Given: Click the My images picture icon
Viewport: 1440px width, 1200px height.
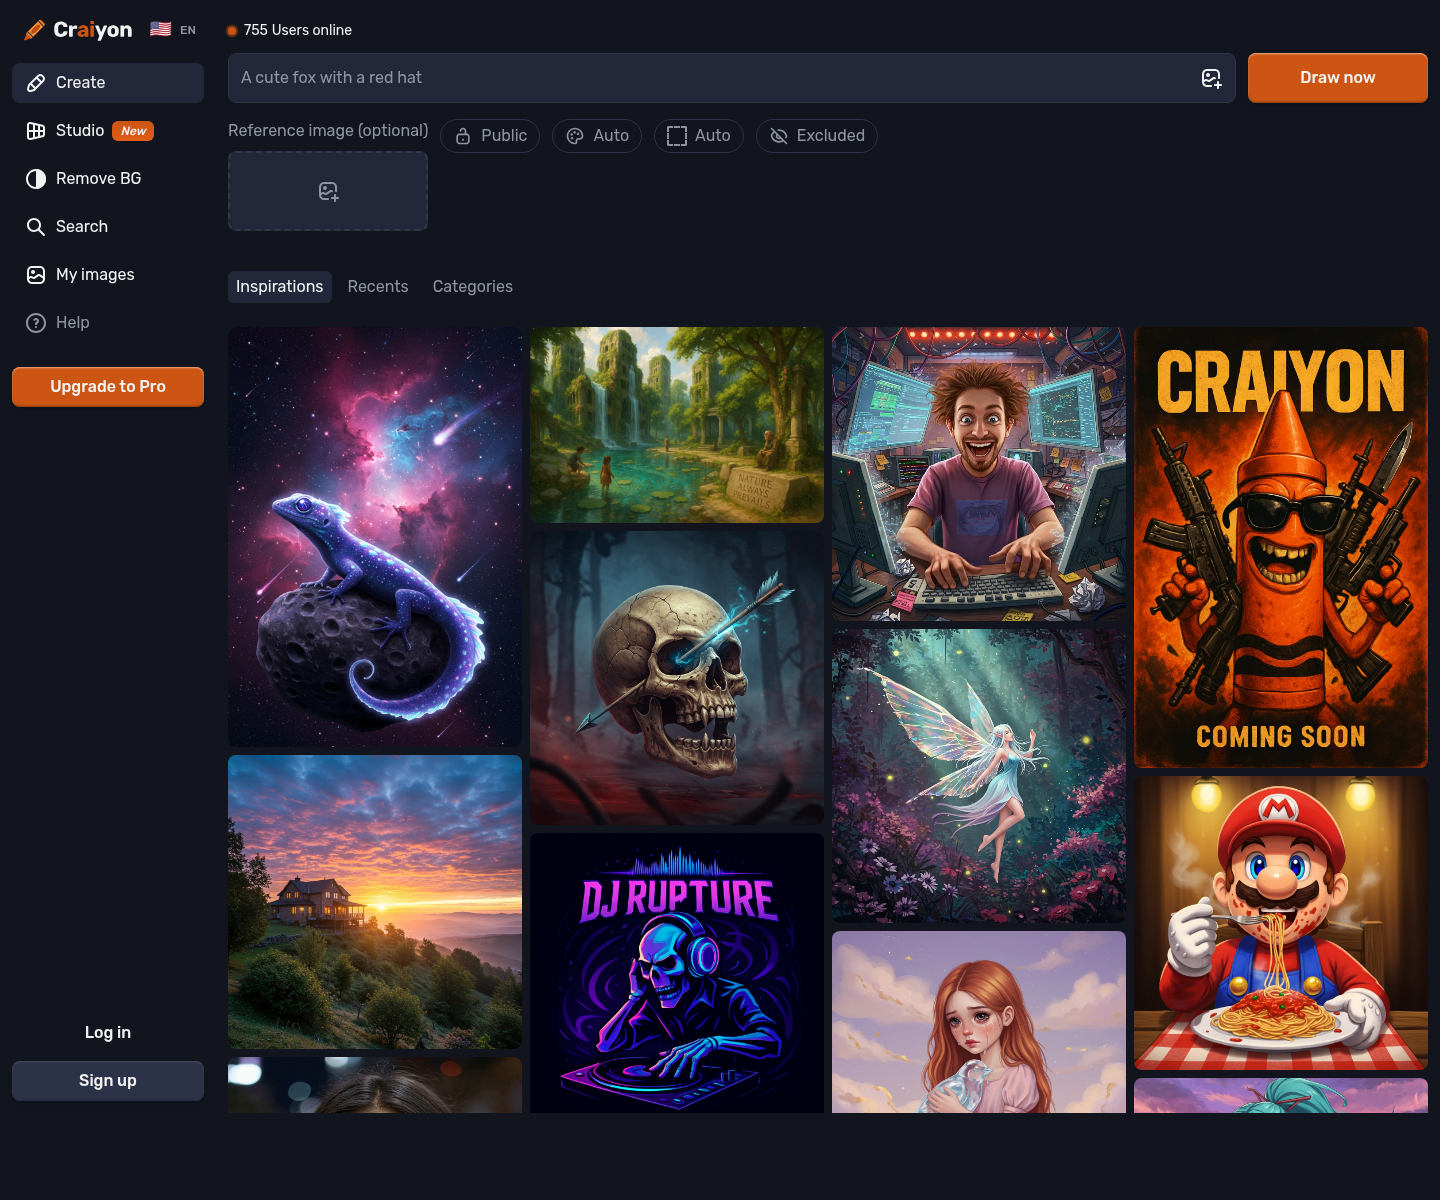Looking at the screenshot, I should [36, 275].
